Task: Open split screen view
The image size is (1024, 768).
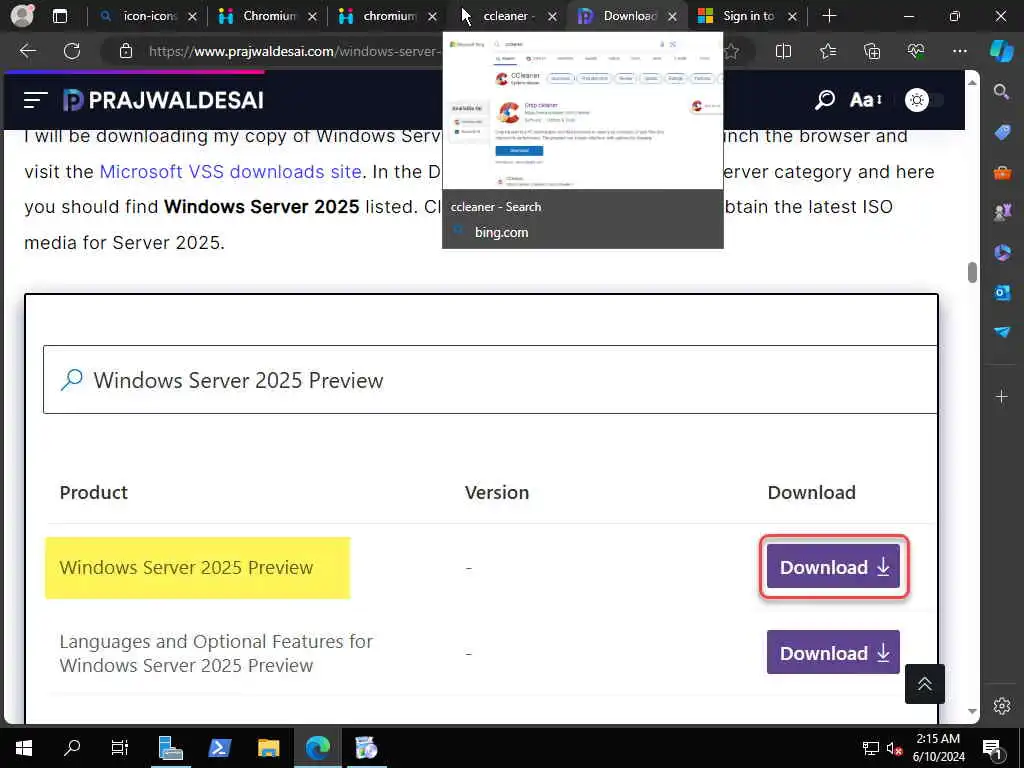Action: tap(783, 51)
